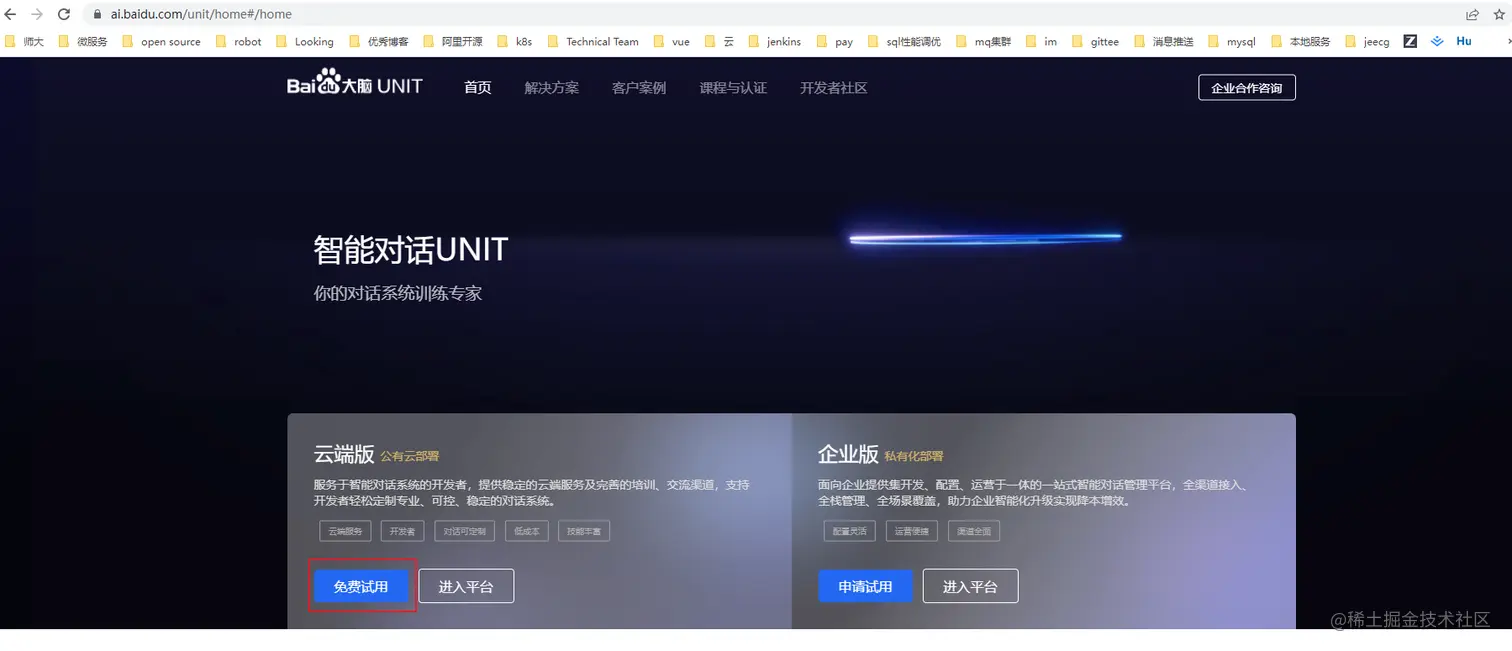
Task: Click the 配置灵活 tag
Action: coord(850,531)
